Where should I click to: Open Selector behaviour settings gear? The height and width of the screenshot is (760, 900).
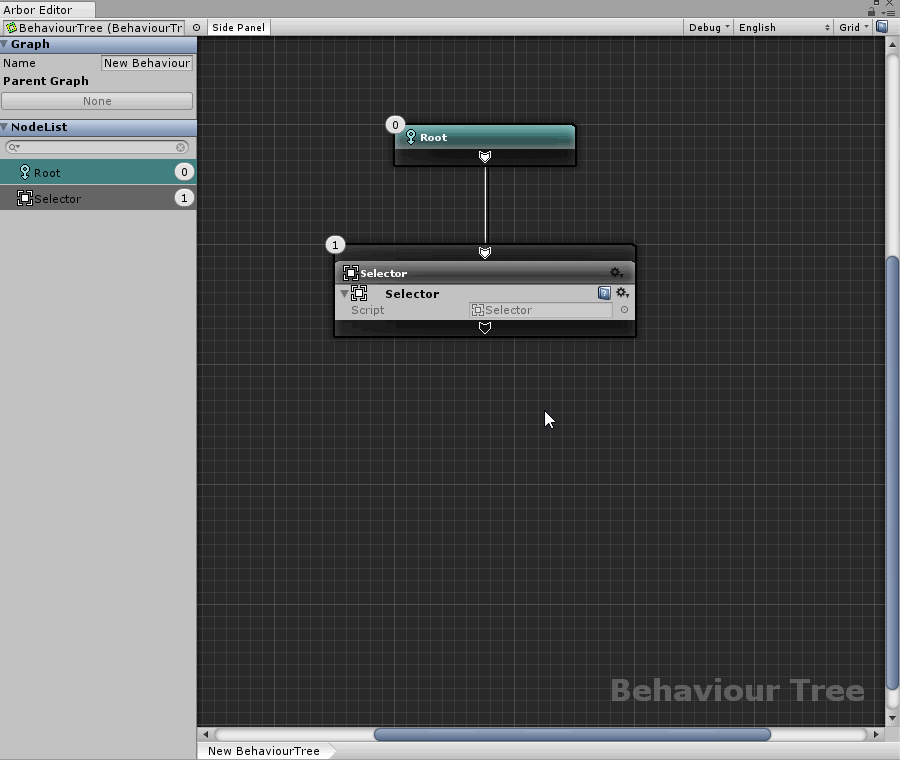pos(622,293)
